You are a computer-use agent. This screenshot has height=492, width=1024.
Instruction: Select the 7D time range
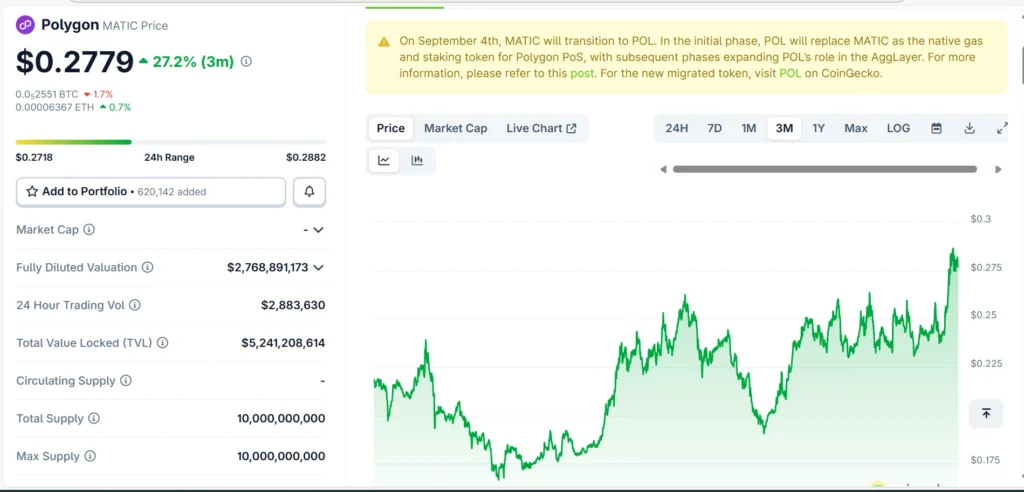pos(714,128)
